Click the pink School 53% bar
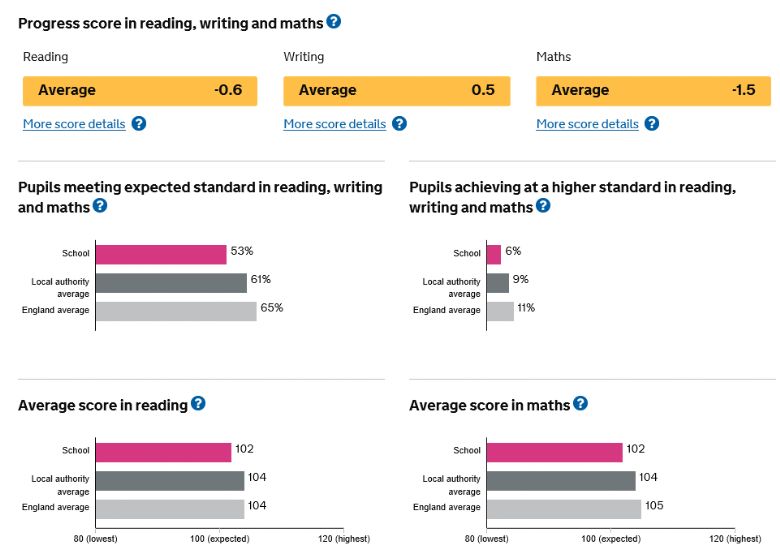Image resolution: width=780 pixels, height=549 pixels. [161, 255]
